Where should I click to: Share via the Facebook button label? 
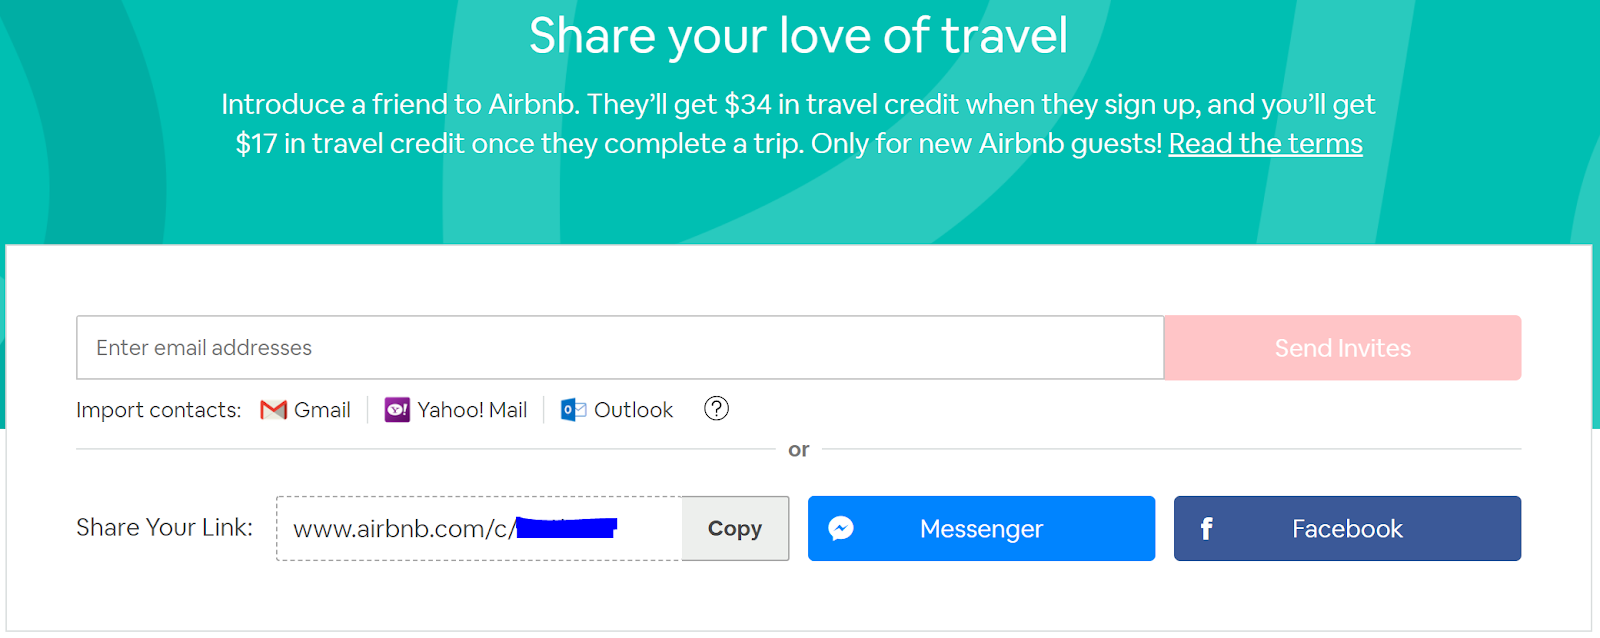pos(1347,529)
